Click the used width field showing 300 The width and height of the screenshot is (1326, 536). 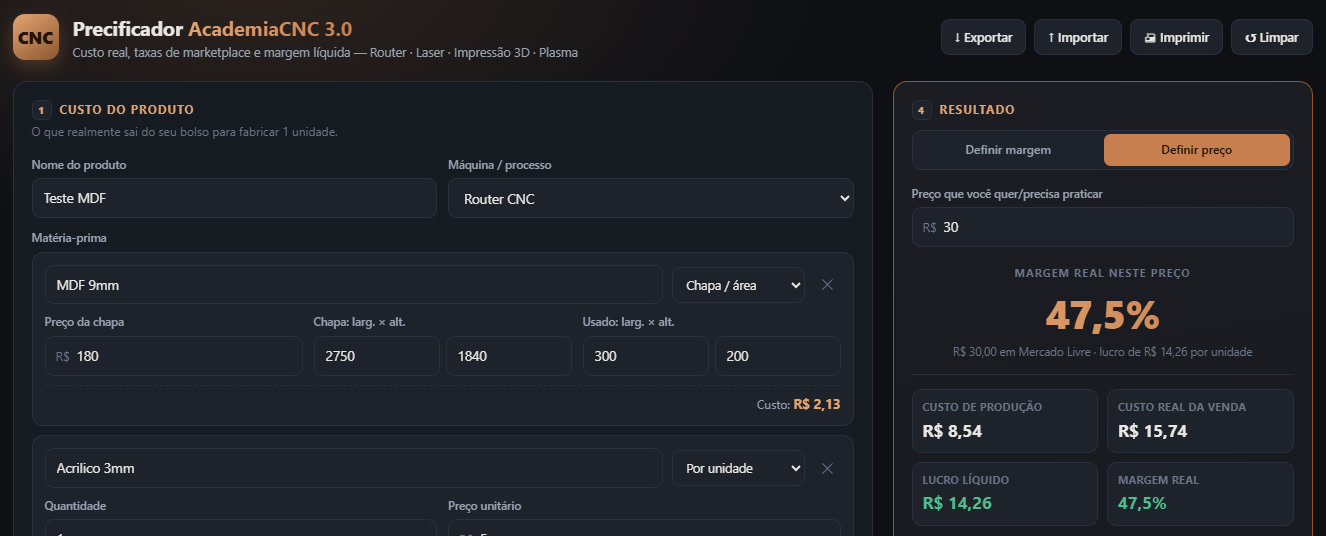coord(646,356)
